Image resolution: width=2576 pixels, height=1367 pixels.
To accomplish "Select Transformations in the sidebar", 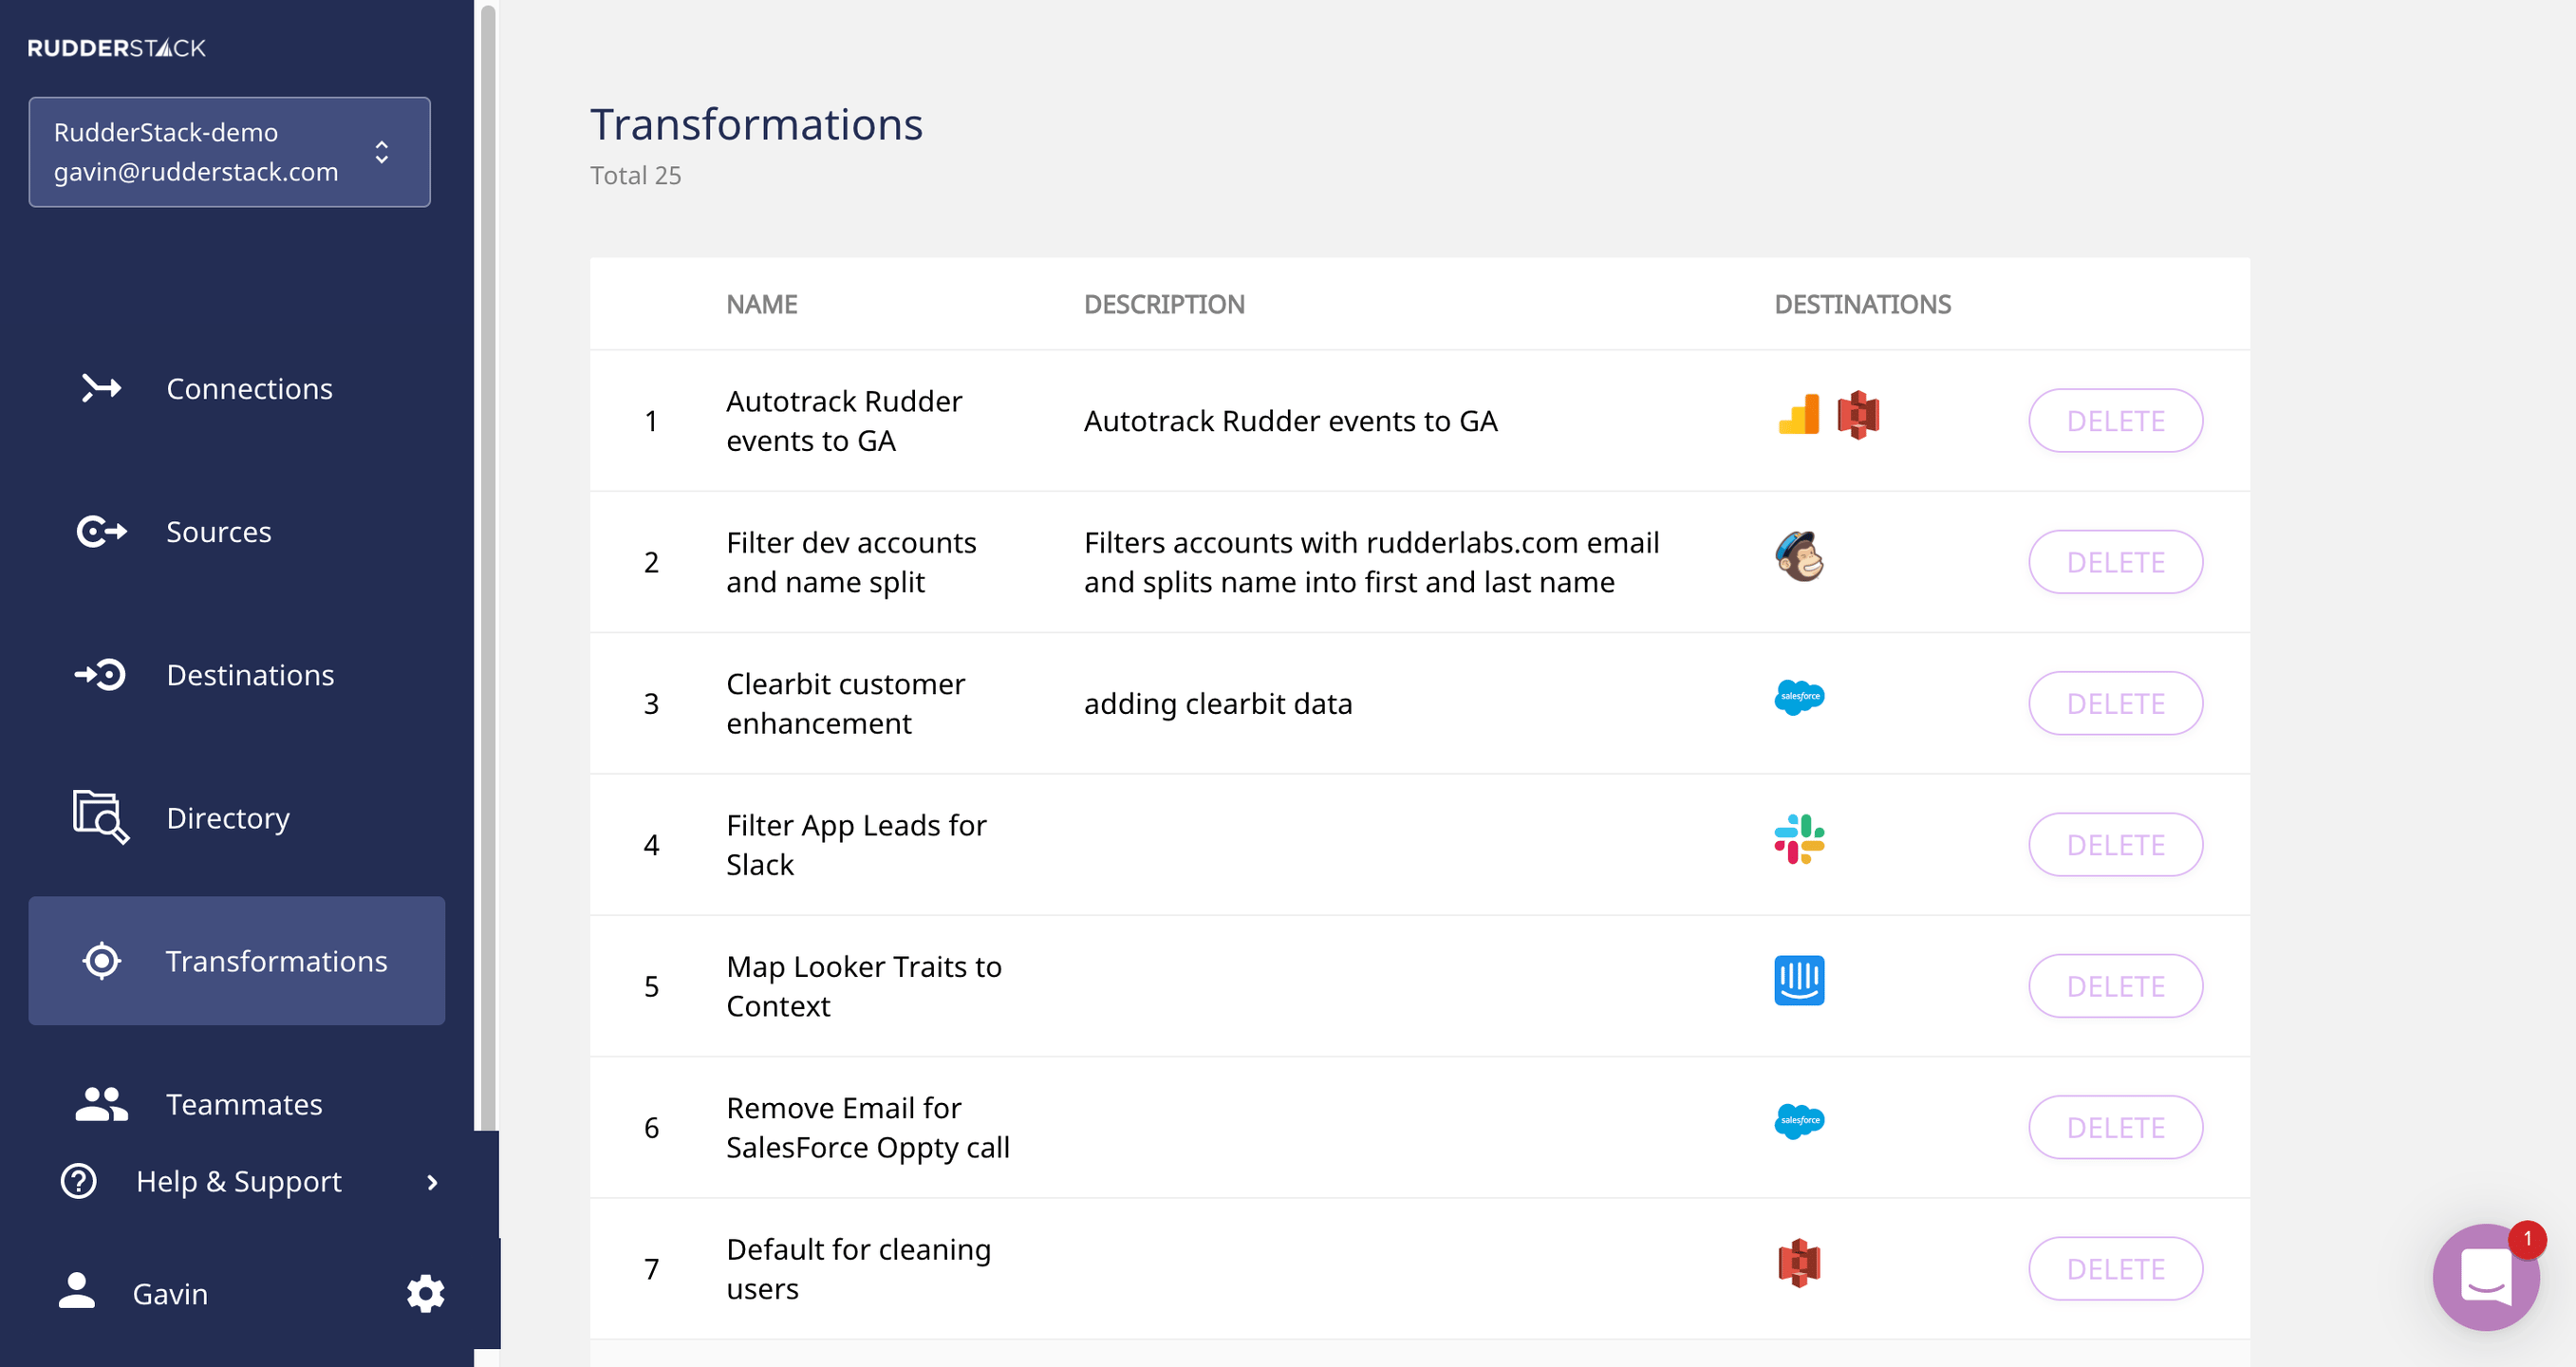I will pyautogui.click(x=276, y=960).
